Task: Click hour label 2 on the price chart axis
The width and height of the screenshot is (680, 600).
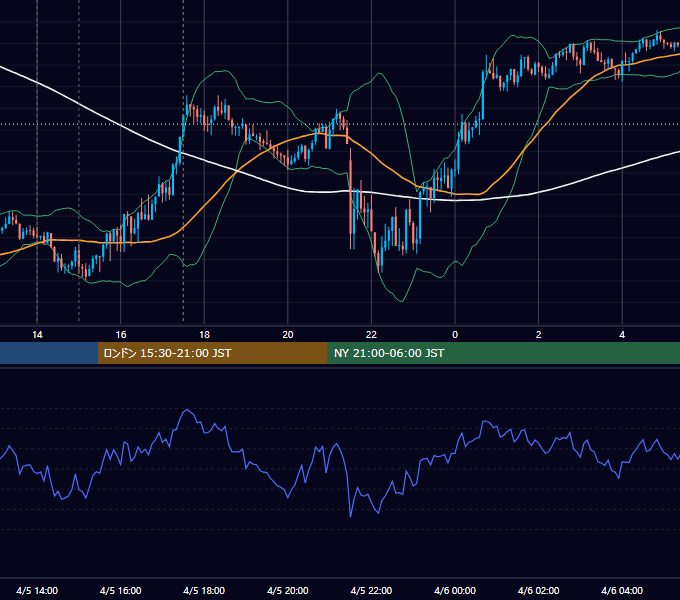Action: [x=539, y=334]
